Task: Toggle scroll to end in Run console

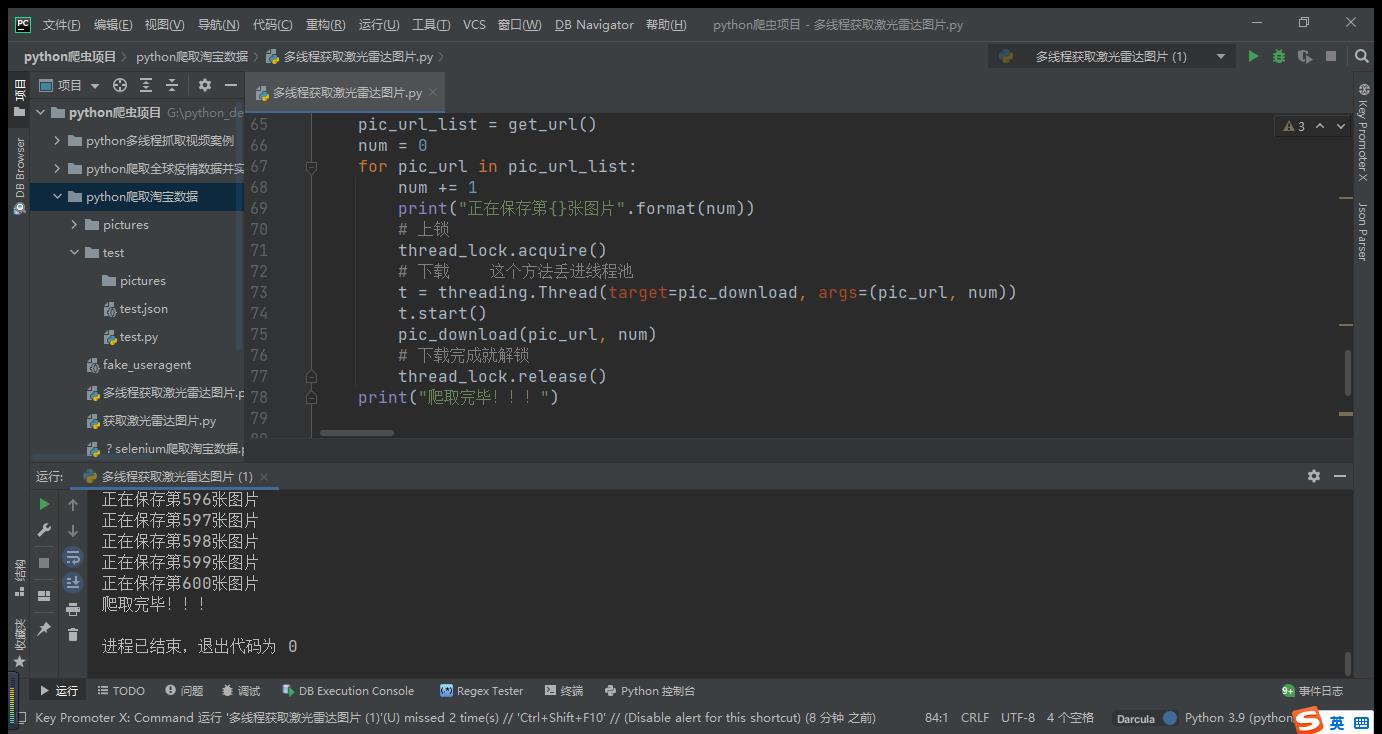Action: (x=73, y=583)
